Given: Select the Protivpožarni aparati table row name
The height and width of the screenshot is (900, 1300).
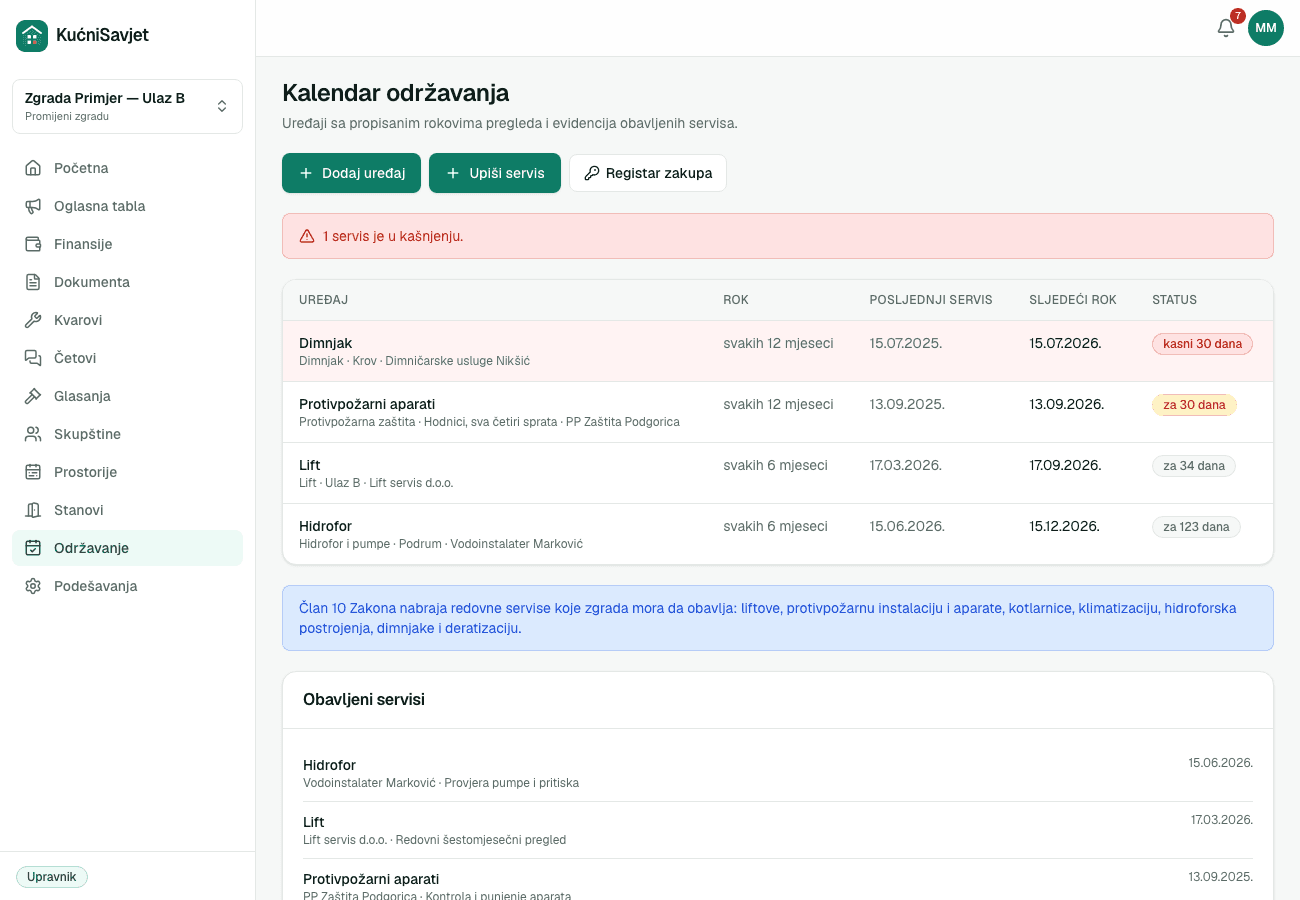Looking at the screenshot, I should [x=367, y=404].
